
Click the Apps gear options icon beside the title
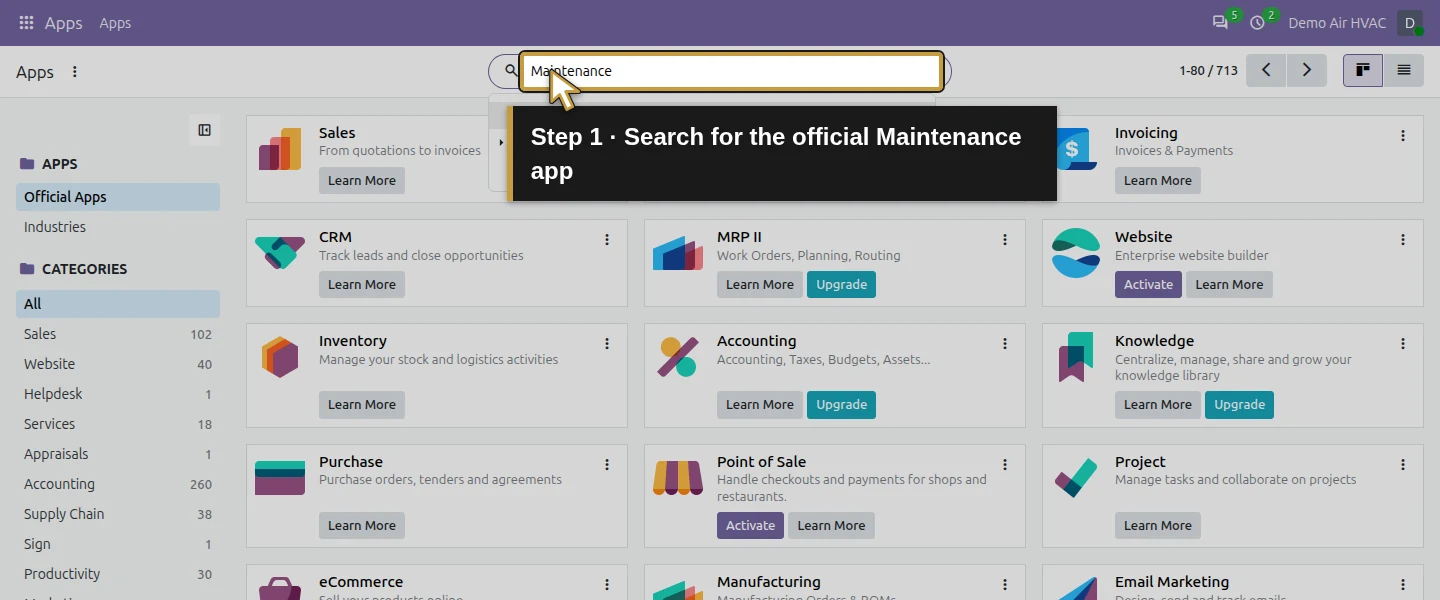(75, 72)
